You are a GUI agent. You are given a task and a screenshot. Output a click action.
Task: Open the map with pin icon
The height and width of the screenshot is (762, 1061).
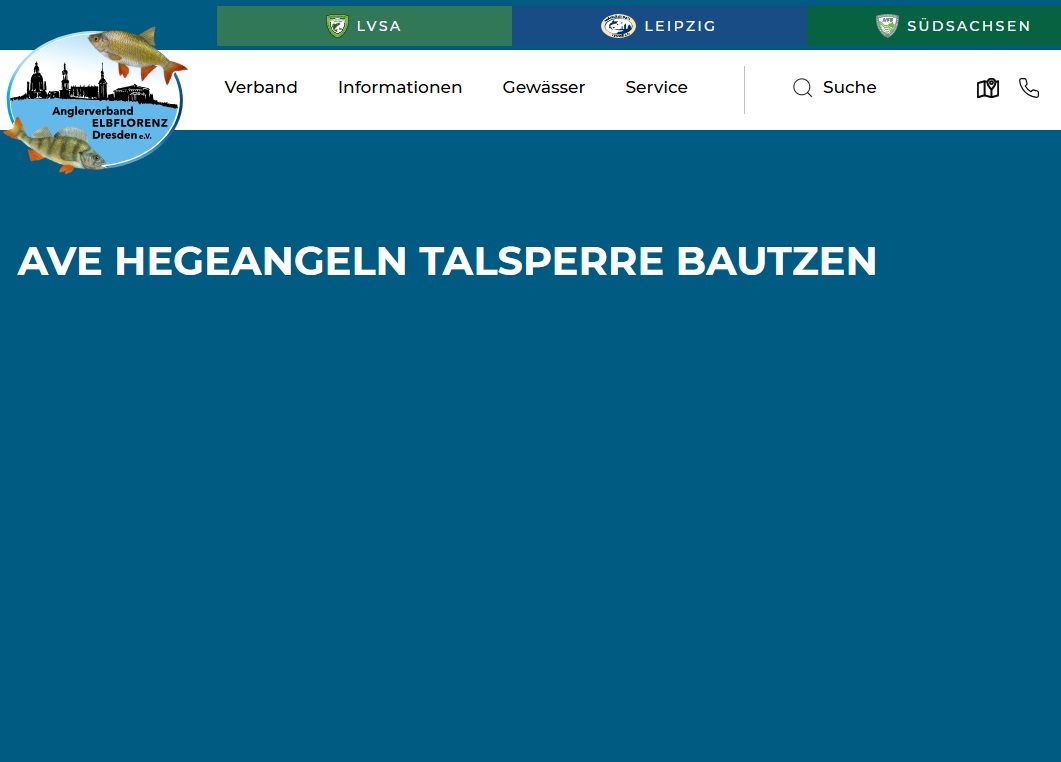point(988,88)
